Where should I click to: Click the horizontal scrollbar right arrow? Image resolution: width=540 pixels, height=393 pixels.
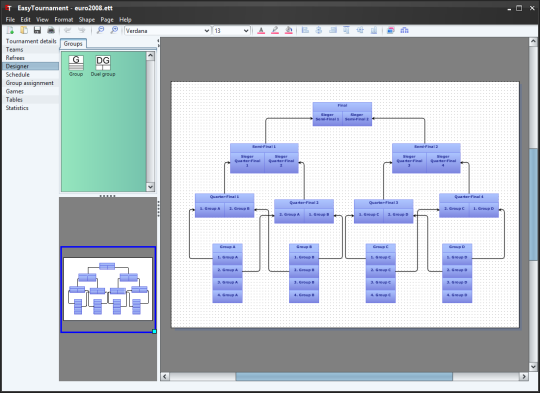[524, 376]
